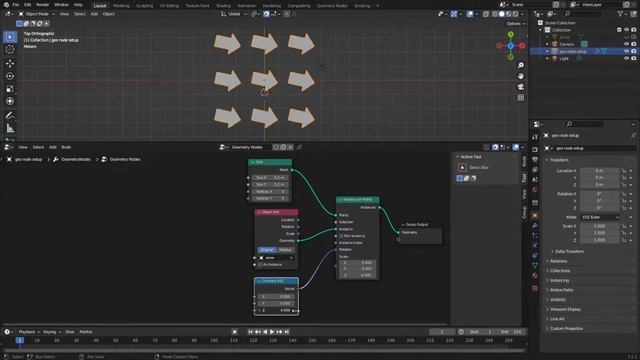Open World properties tab icon

(x=535, y=189)
